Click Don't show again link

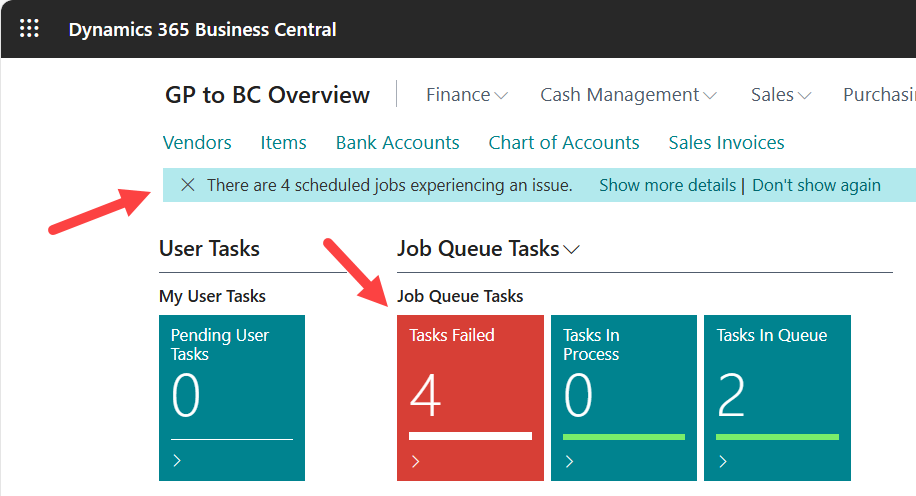[816, 185]
